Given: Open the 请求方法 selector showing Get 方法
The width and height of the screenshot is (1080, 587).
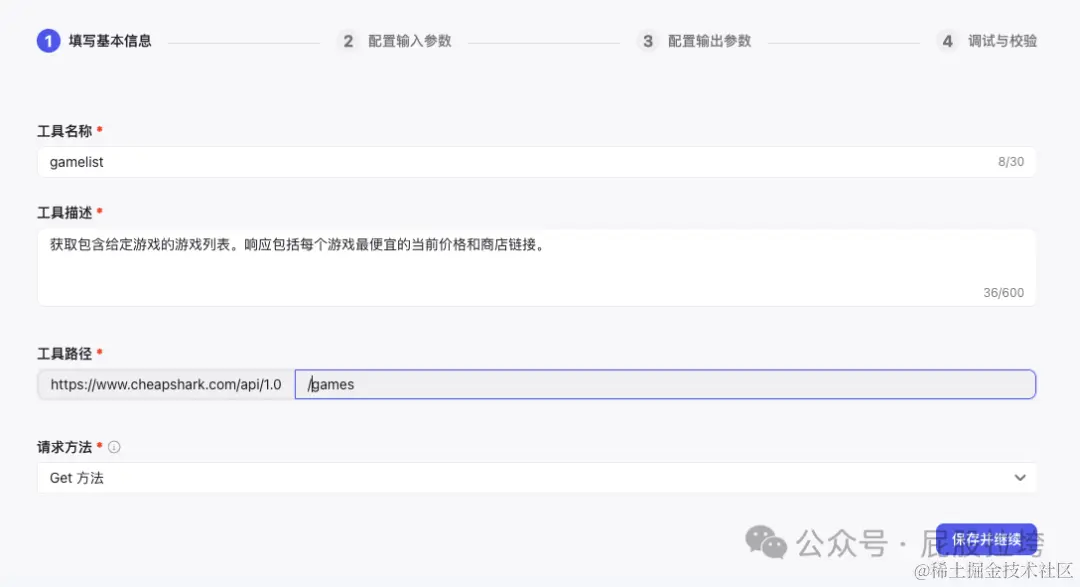Looking at the screenshot, I should 537,477.
